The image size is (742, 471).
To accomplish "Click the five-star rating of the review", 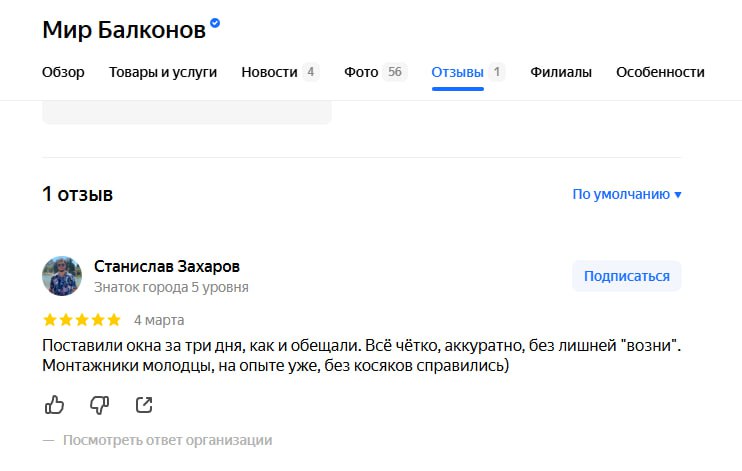I will [82, 320].
